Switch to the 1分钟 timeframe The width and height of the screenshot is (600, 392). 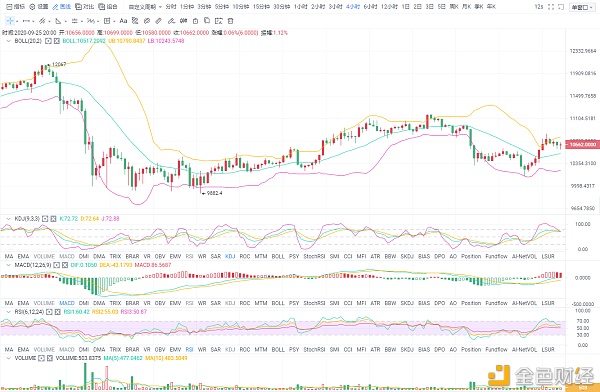point(187,7)
